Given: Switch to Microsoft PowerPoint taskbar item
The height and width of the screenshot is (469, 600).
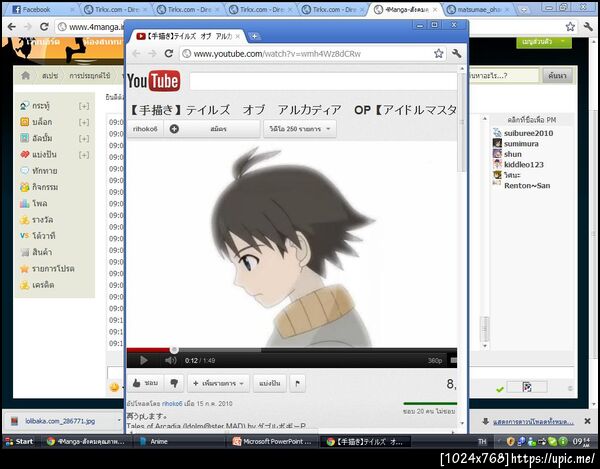Looking at the screenshot, I should pyautogui.click(x=274, y=441).
